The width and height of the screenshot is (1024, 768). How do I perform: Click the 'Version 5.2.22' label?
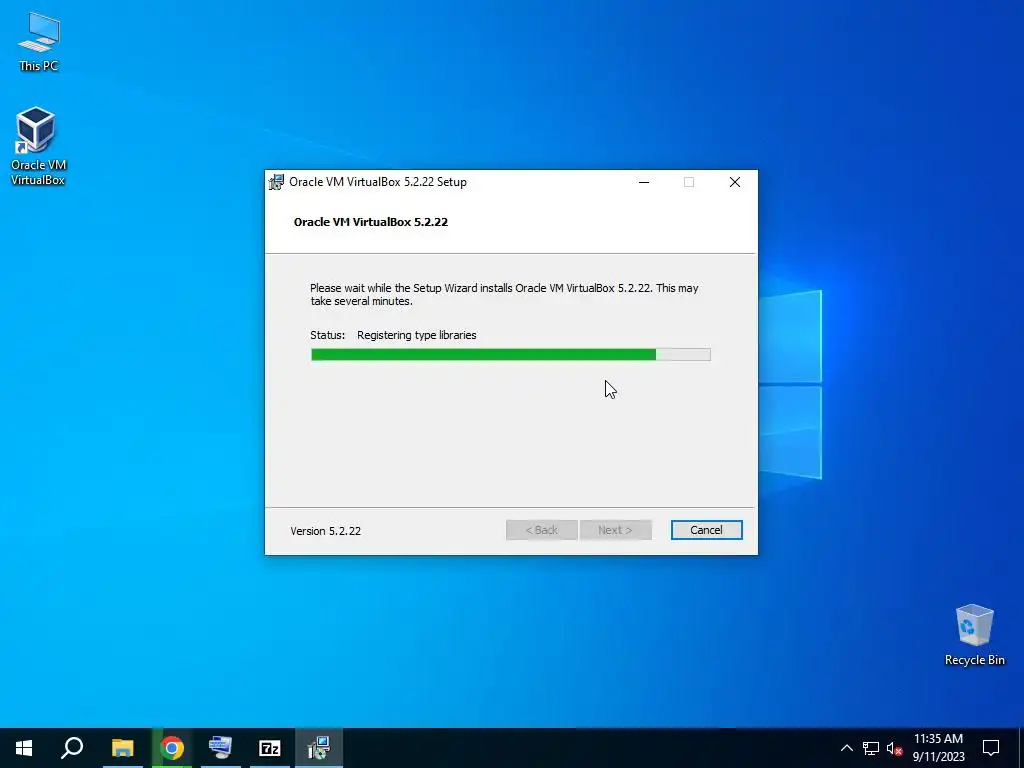tap(325, 531)
